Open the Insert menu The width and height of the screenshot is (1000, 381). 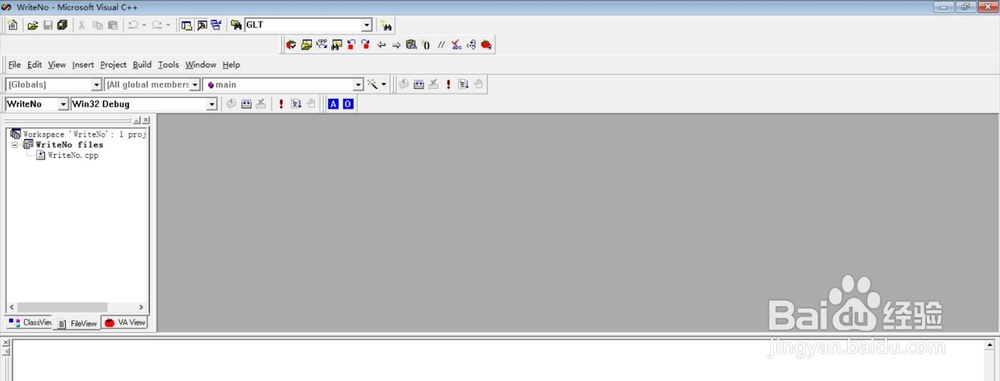coord(83,64)
